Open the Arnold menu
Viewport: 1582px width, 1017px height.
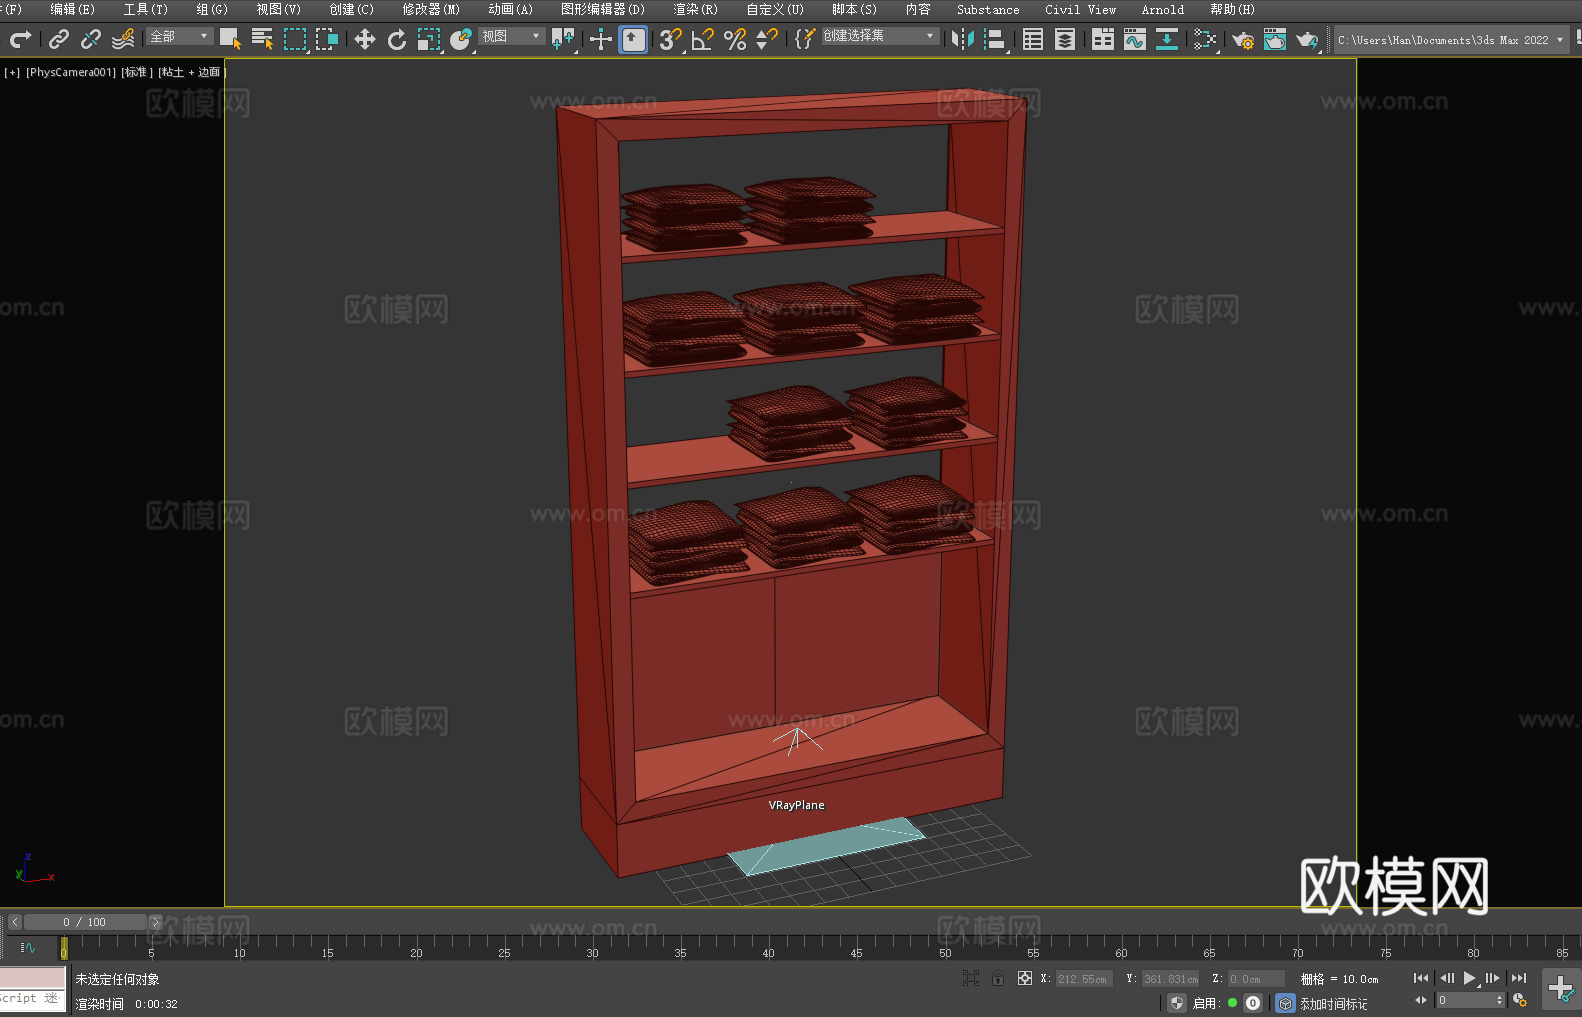pos(1163,9)
